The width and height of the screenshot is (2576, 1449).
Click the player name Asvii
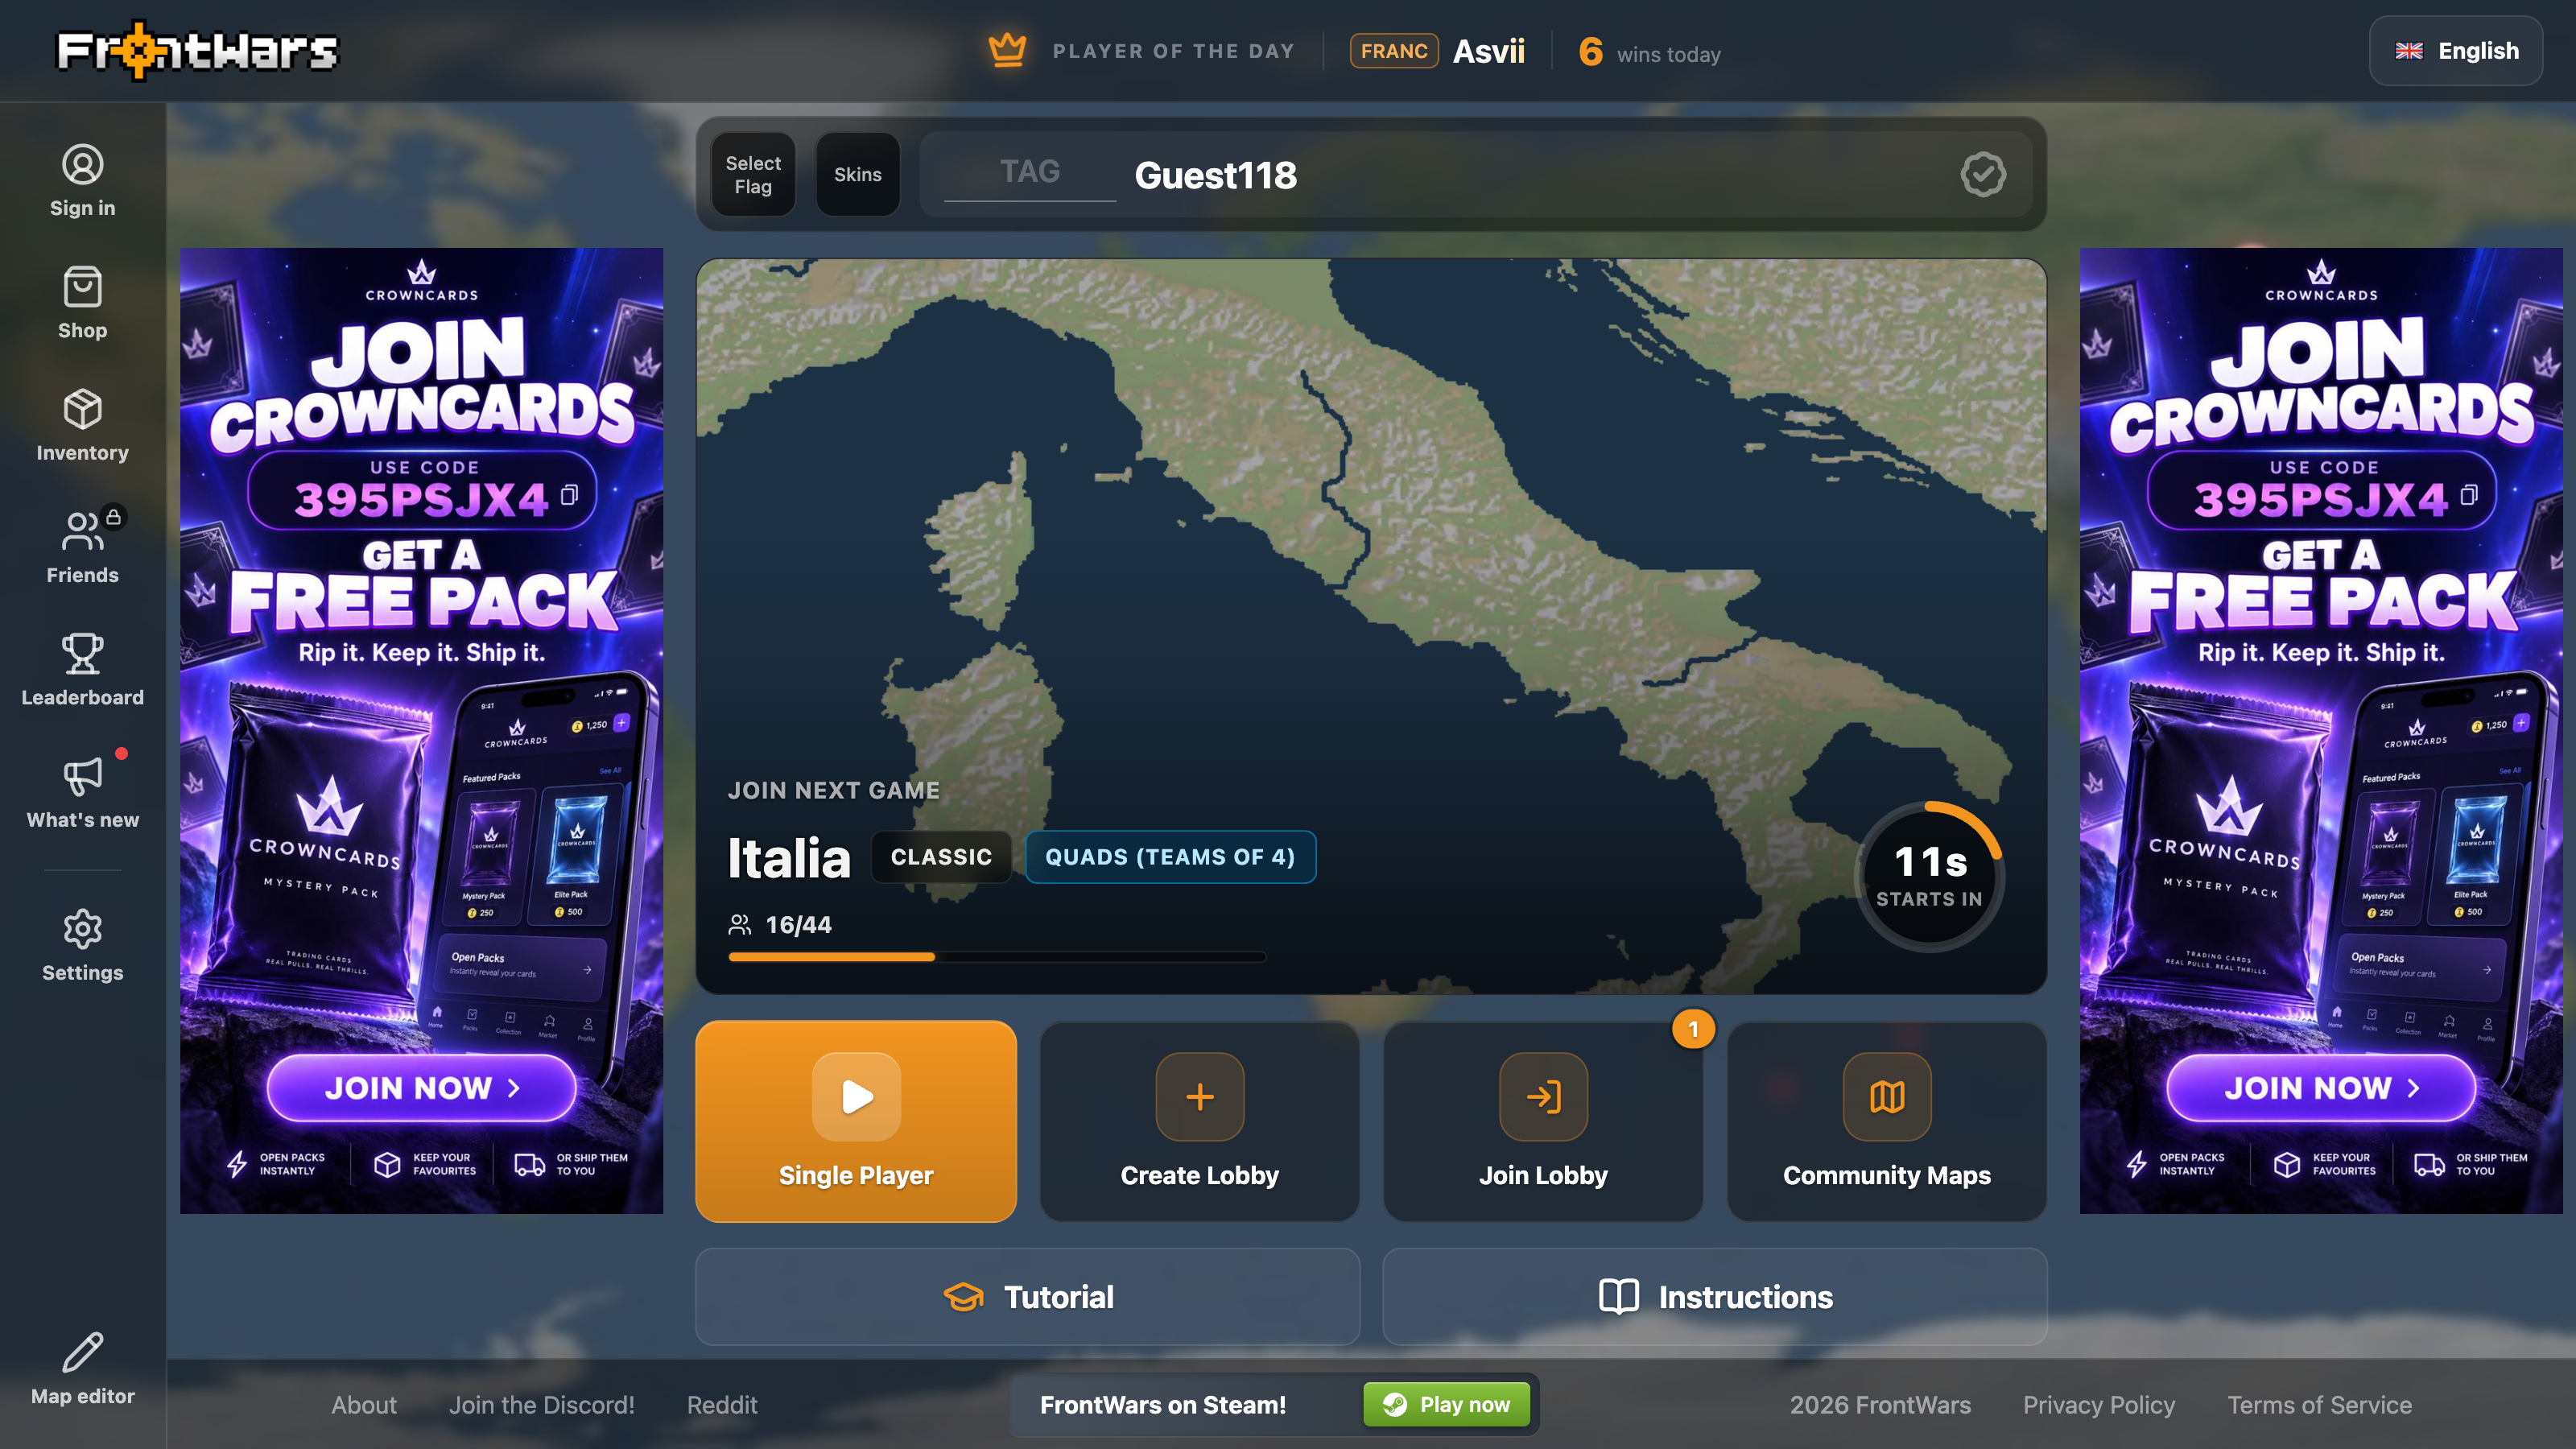[x=1488, y=51]
